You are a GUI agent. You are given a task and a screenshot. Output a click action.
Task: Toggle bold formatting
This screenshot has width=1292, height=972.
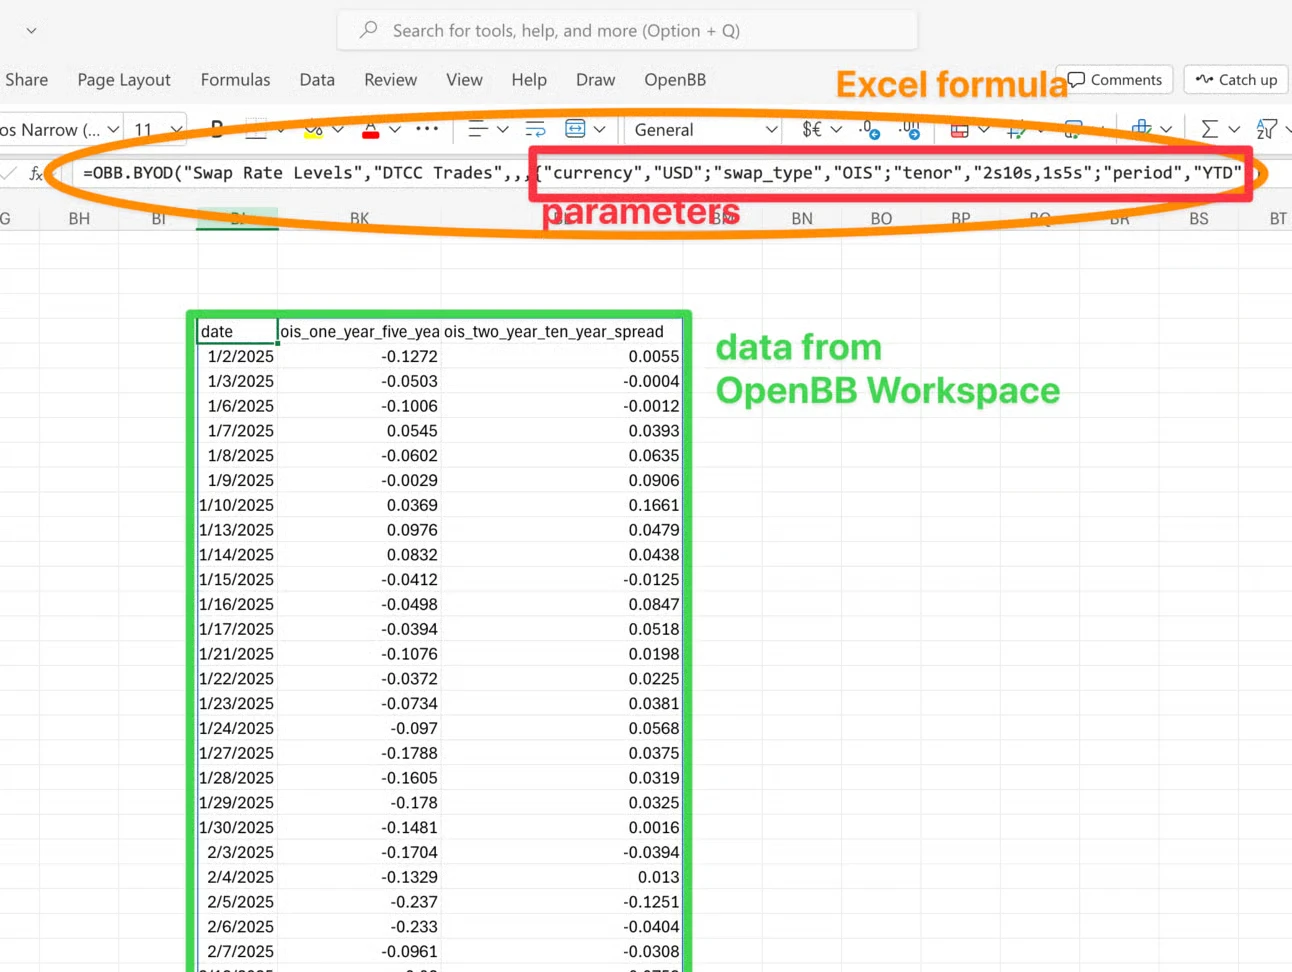coord(216,129)
